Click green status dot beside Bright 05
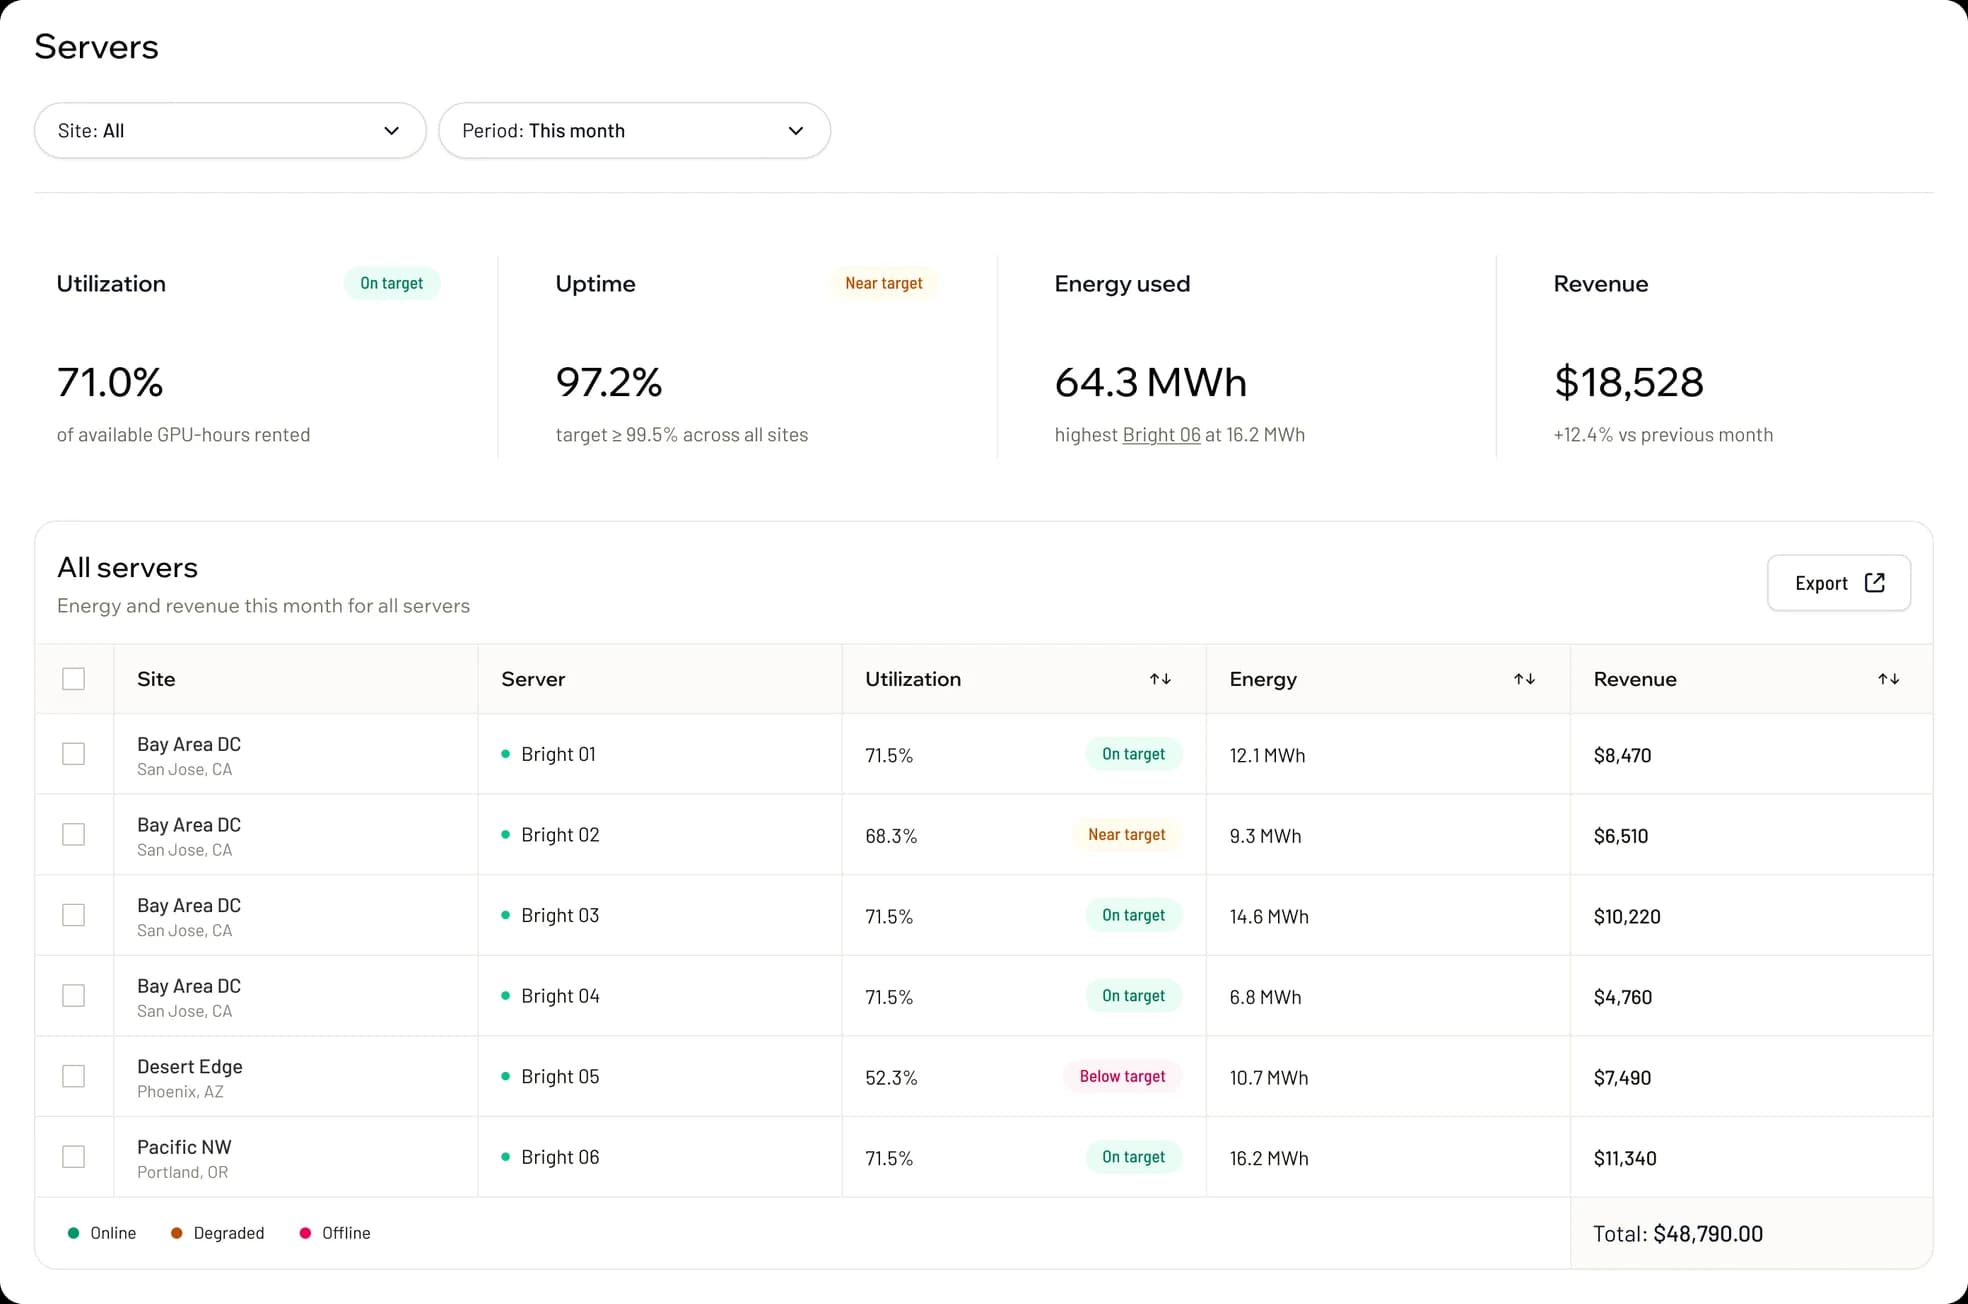The width and height of the screenshot is (1968, 1304). tap(505, 1076)
